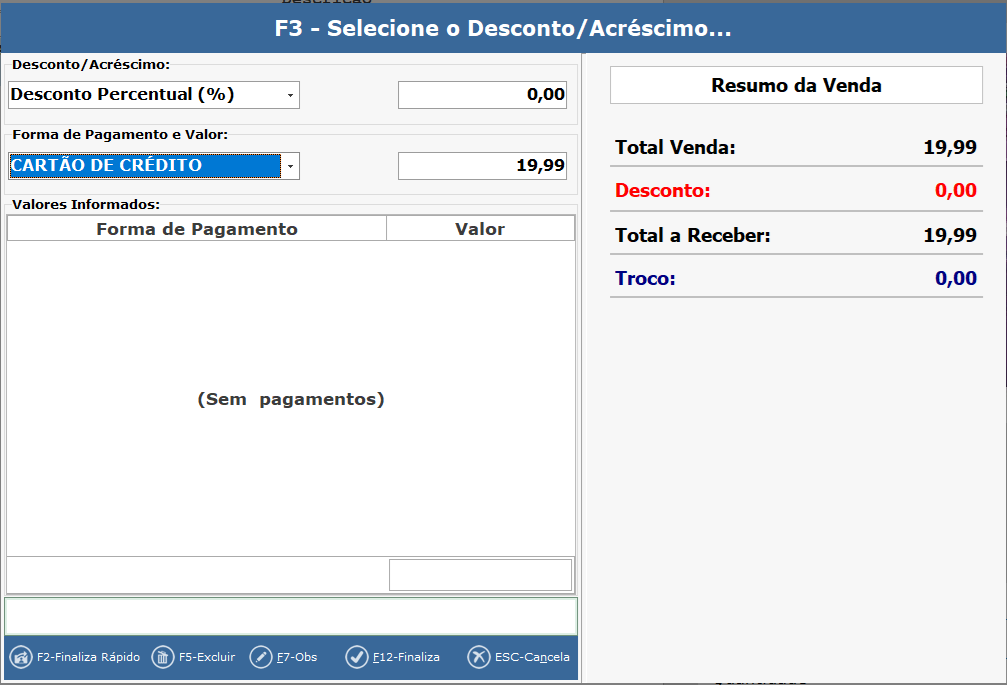
Task: Click the F5-Excluir trash icon
Action: pos(162,657)
